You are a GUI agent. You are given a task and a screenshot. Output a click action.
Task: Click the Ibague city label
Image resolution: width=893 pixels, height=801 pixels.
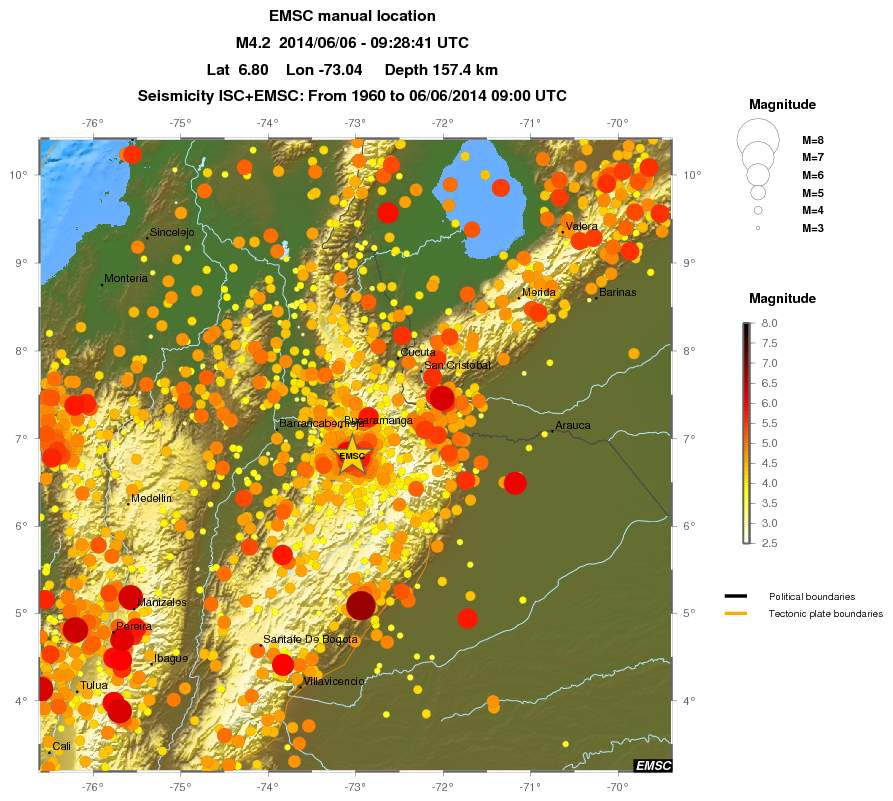(171, 658)
